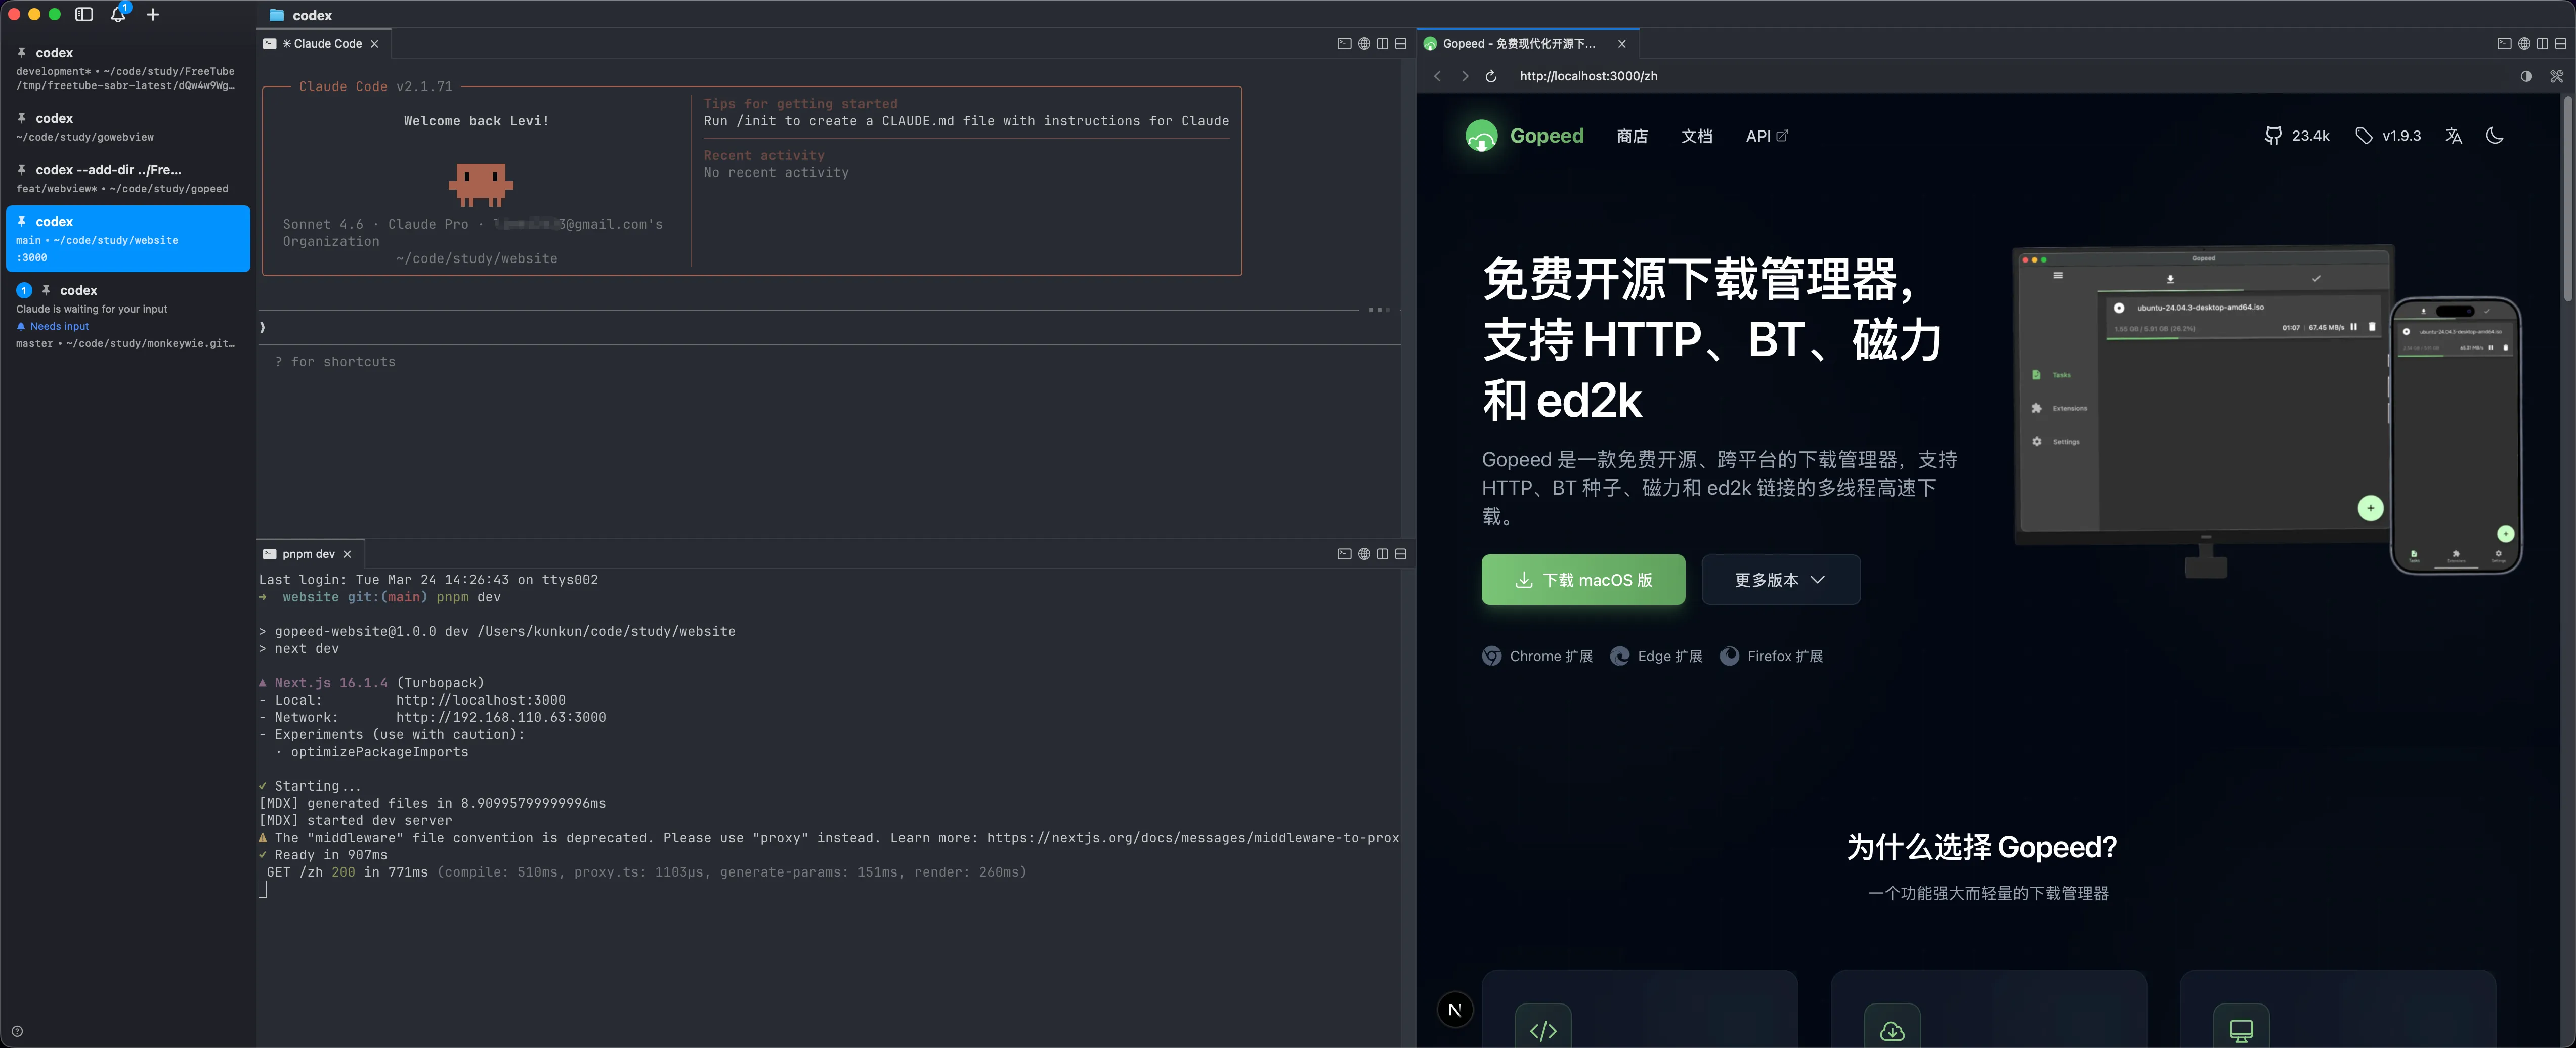Image resolution: width=2576 pixels, height=1048 pixels.
Task: Open the 文档 nav menu item
Action: pos(1696,136)
